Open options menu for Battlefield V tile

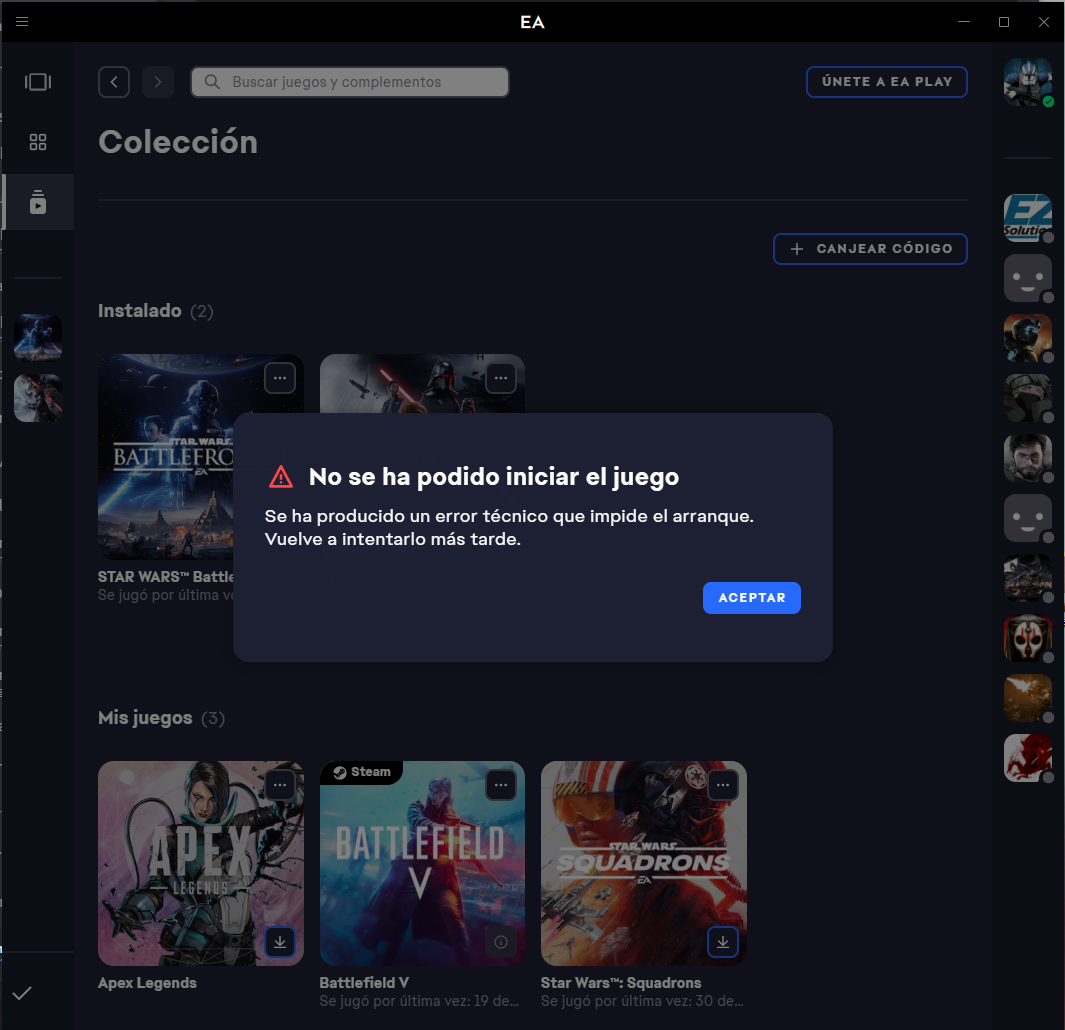tap(501, 785)
